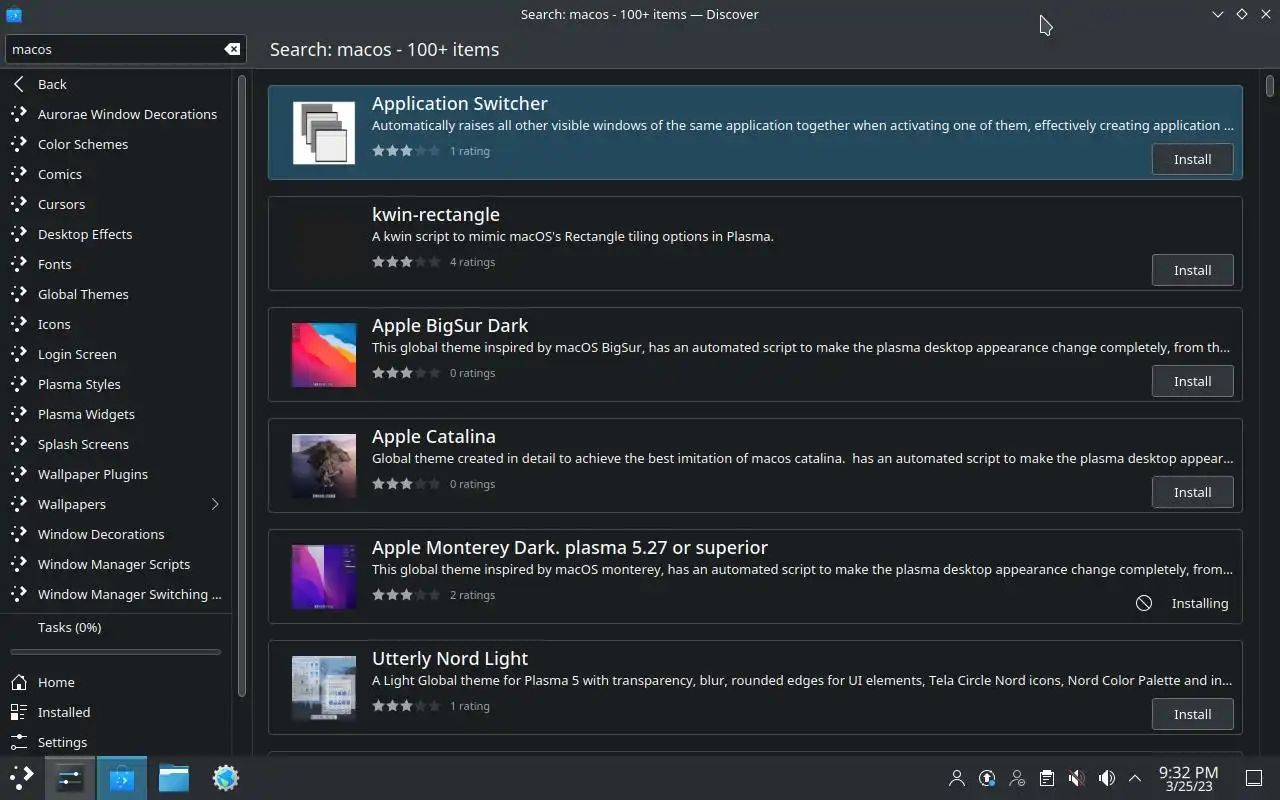This screenshot has height=800, width=1280.
Task: Click the Apple Monterey Dark title
Action: tap(570, 547)
